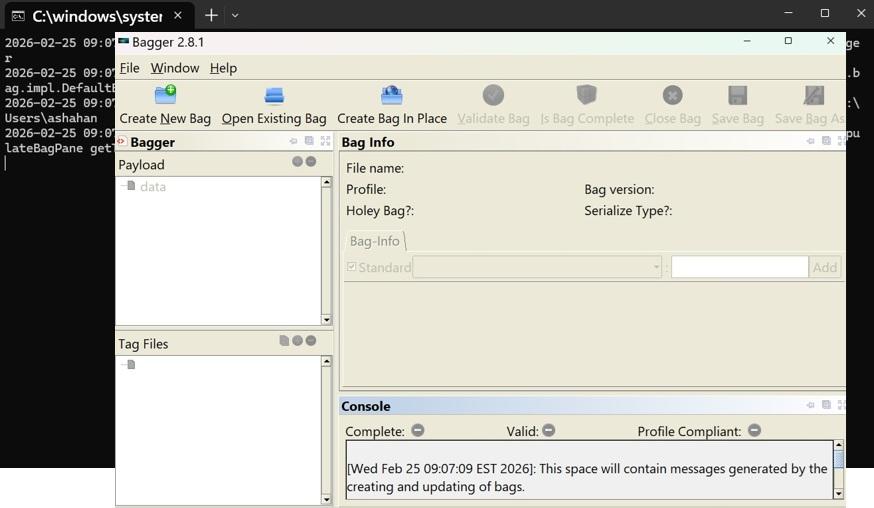874x508 pixels.
Task: Click the remove button in Tag Files header
Action: (x=311, y=340)
